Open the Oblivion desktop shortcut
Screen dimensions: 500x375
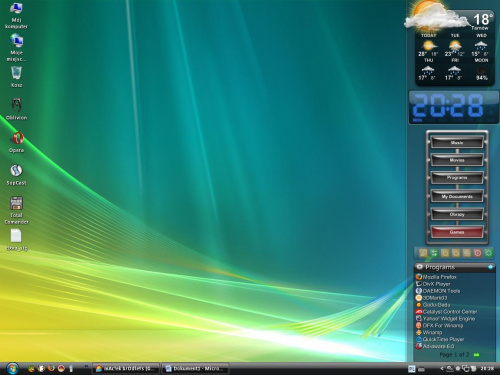[x=16, y=108]
